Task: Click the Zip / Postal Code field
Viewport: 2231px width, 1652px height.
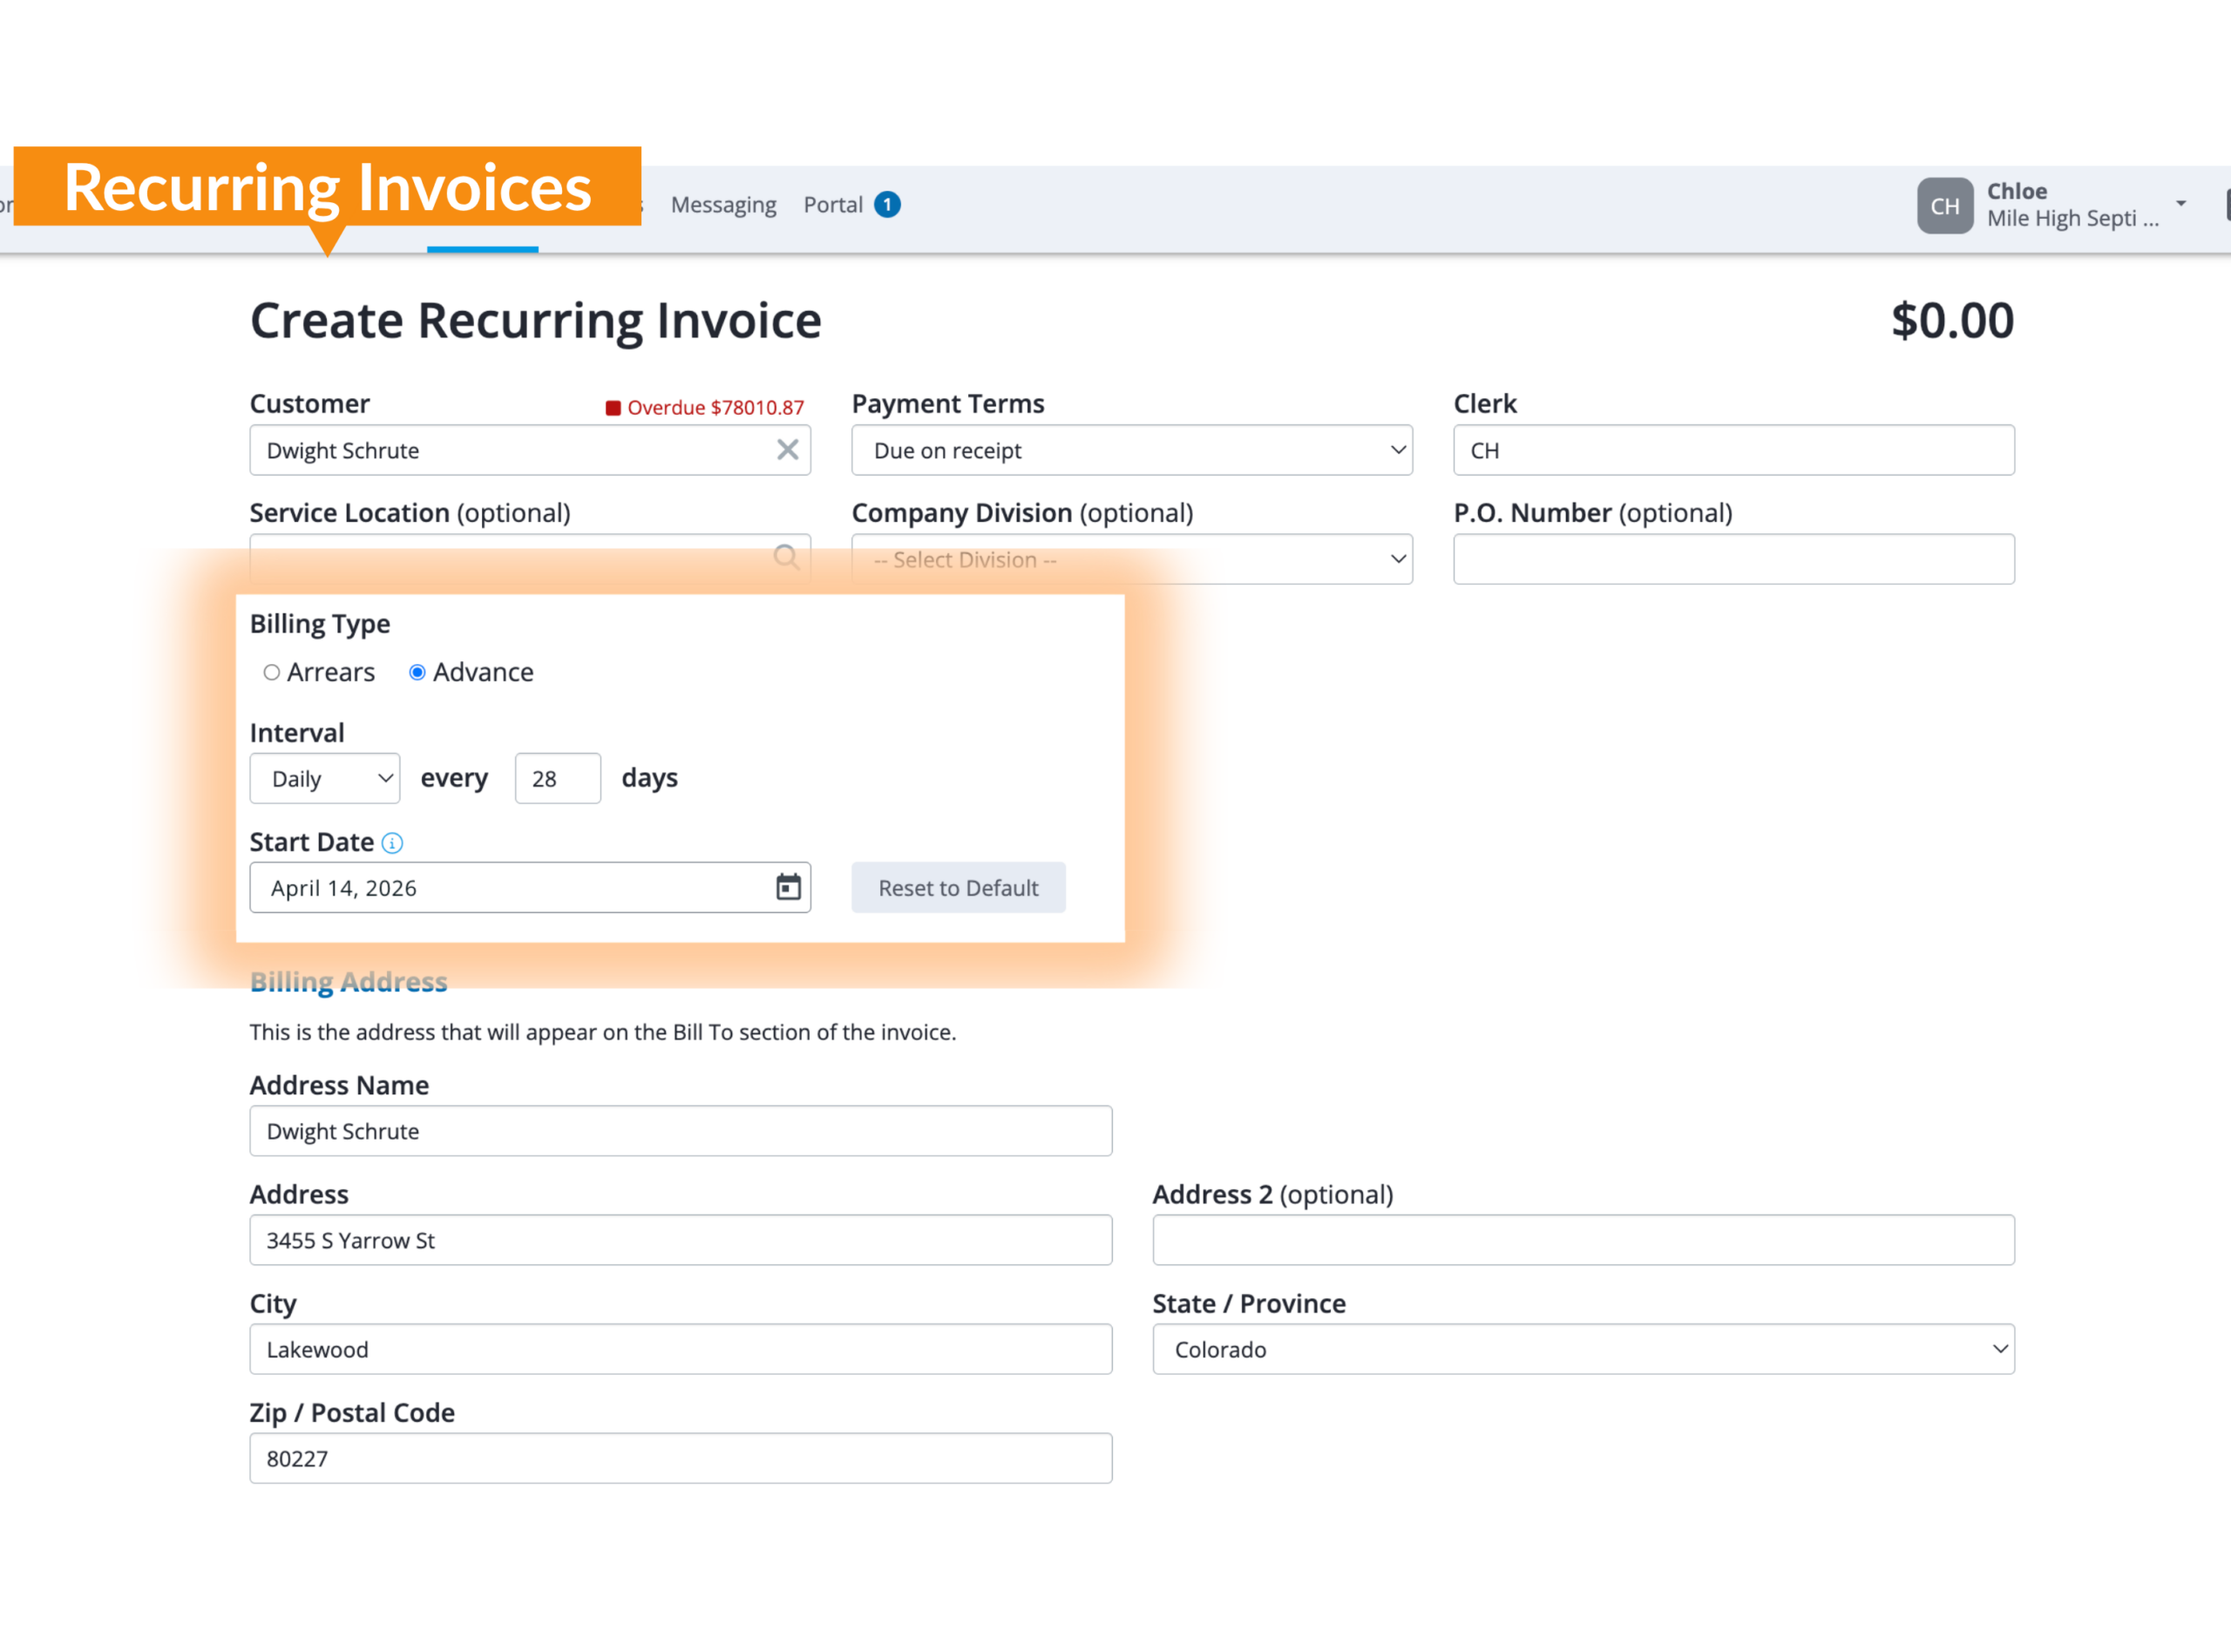Action: (x=680, y=1458)
